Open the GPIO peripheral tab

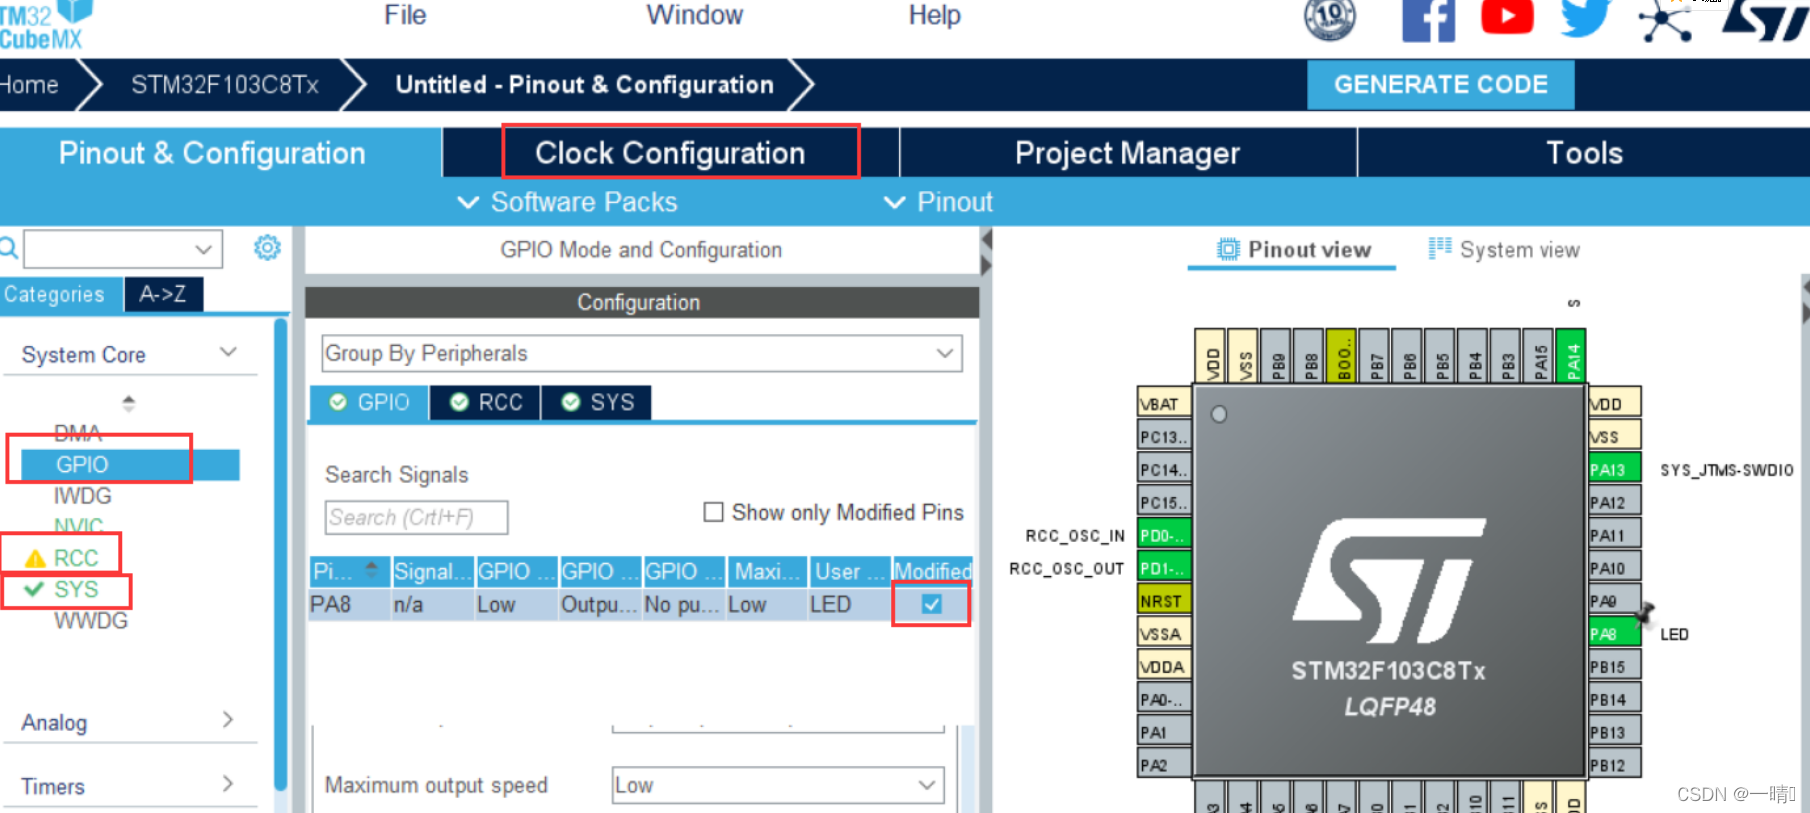point(370,402)
